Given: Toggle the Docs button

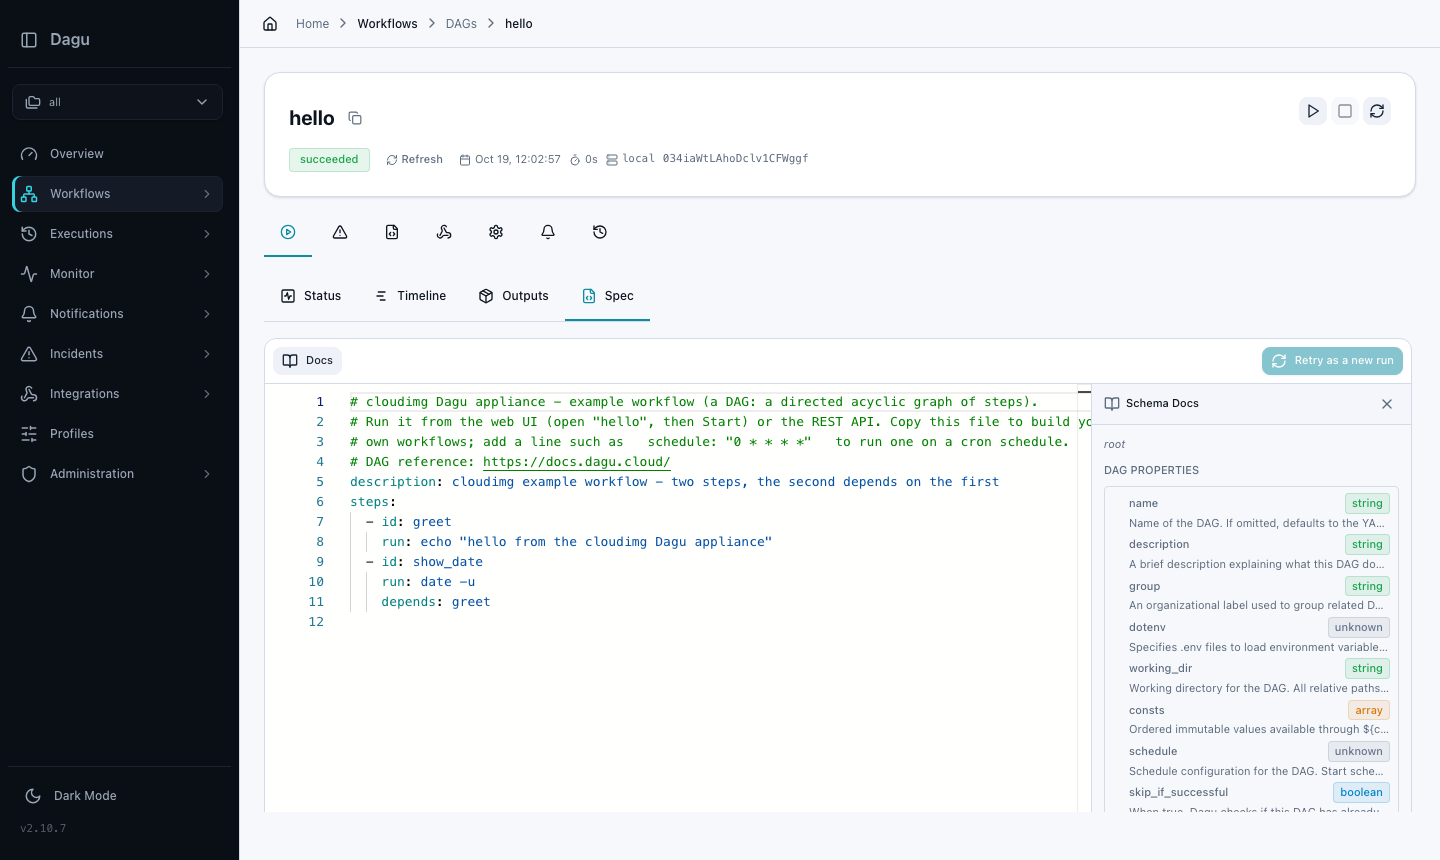Looking at the screenshot, I should pyautogui.click(x=308, y=361).
